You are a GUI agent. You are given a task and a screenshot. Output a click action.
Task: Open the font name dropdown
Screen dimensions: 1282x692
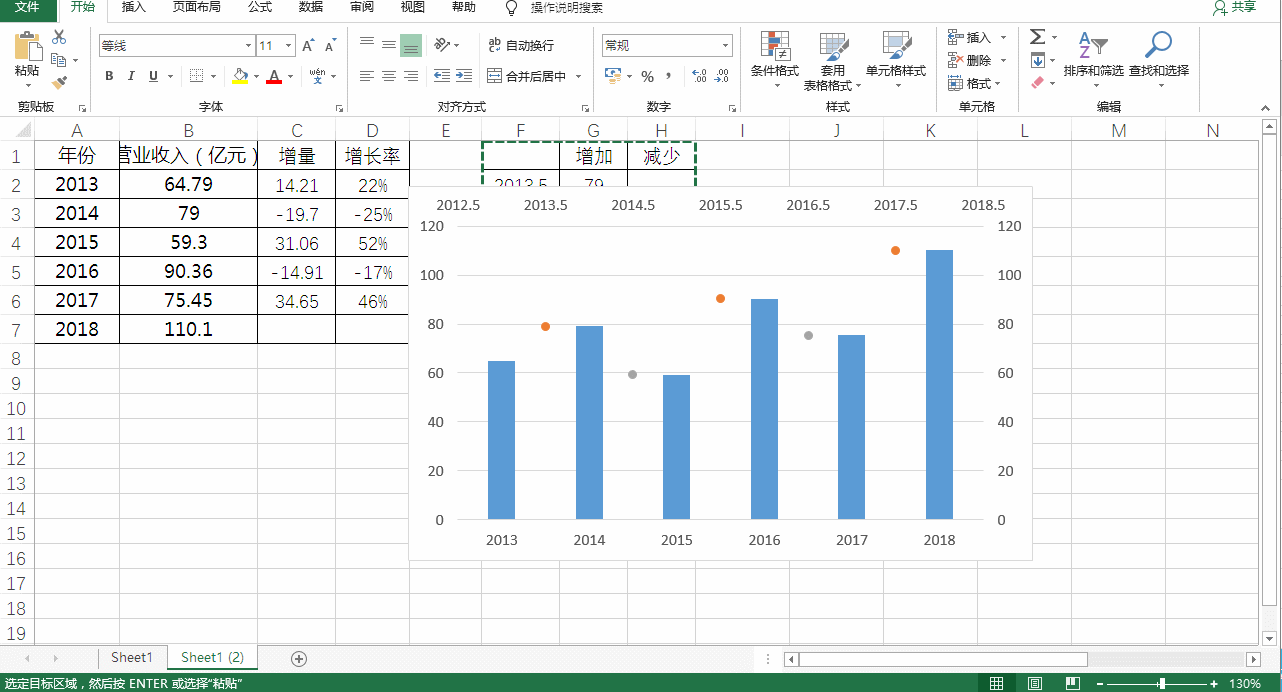point(248,46)
